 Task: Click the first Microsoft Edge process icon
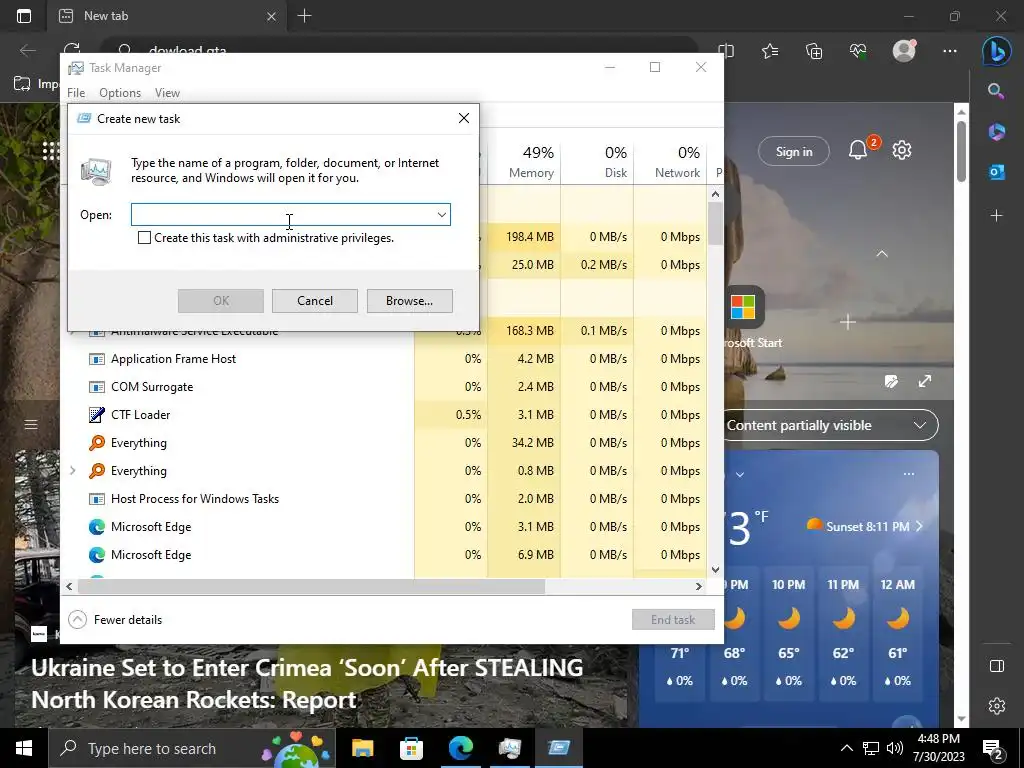(x=97, y=527)
